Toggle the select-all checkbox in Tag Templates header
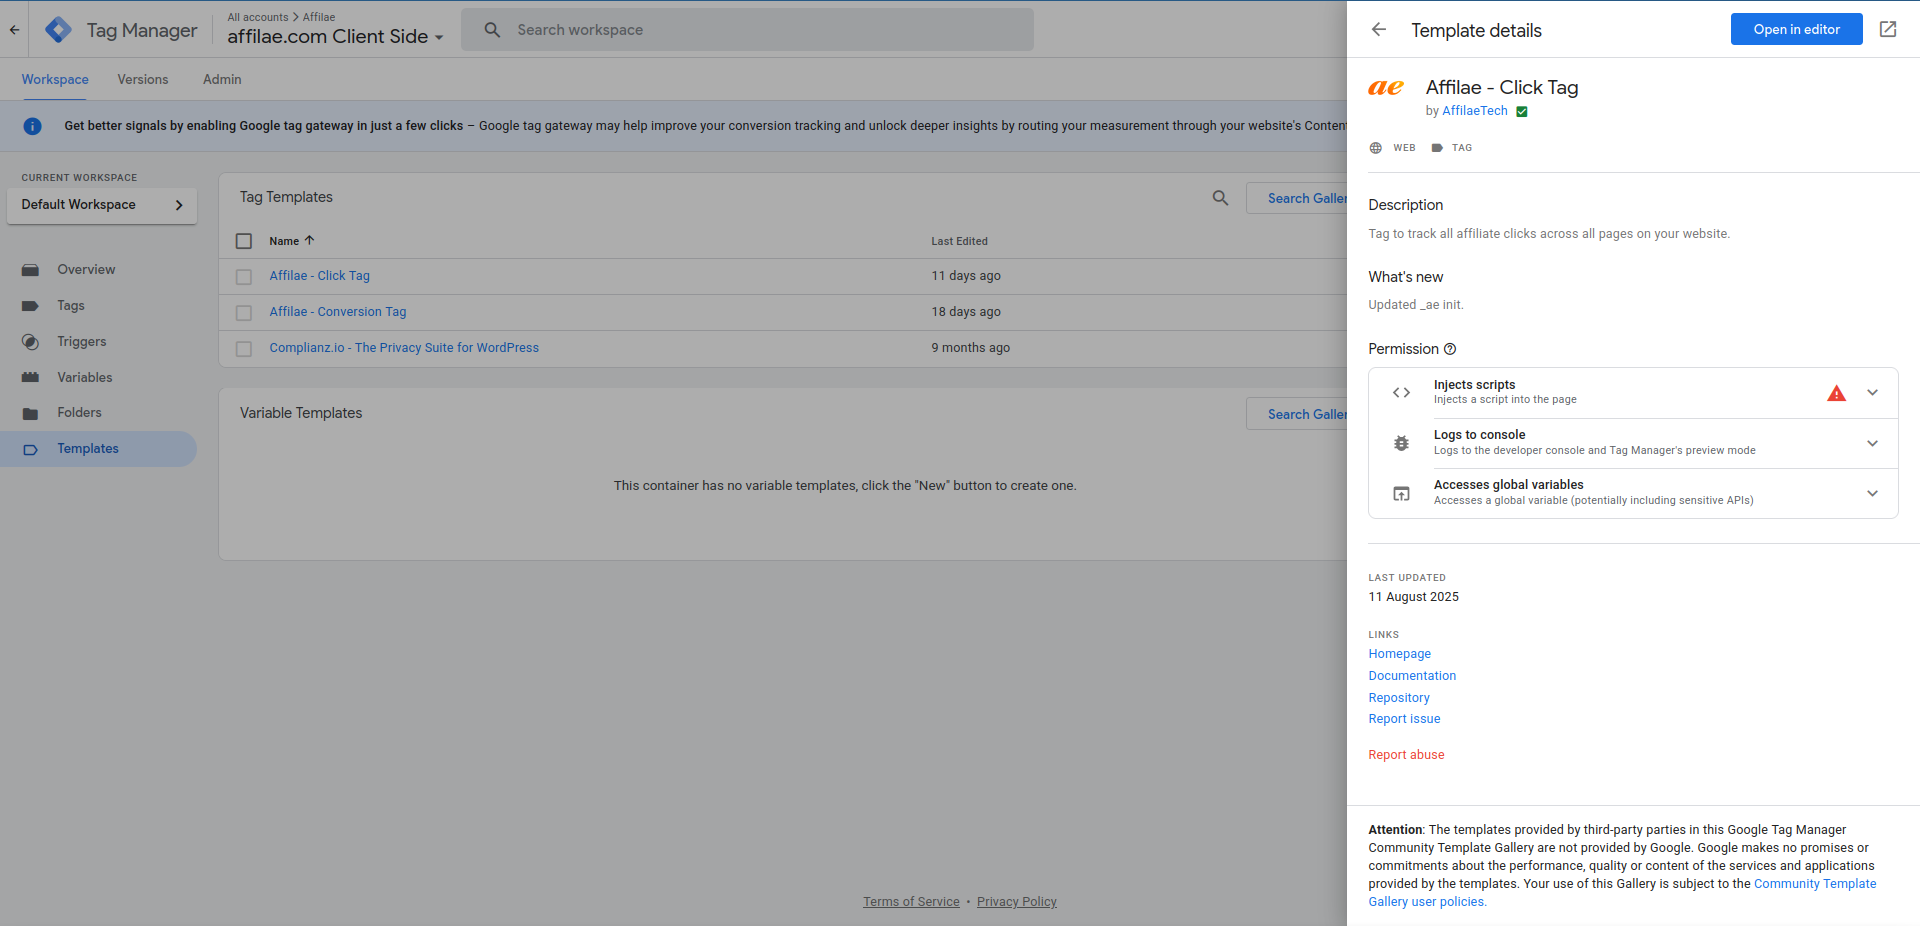Screen dimensions: 1920x926 pos(244,241)
